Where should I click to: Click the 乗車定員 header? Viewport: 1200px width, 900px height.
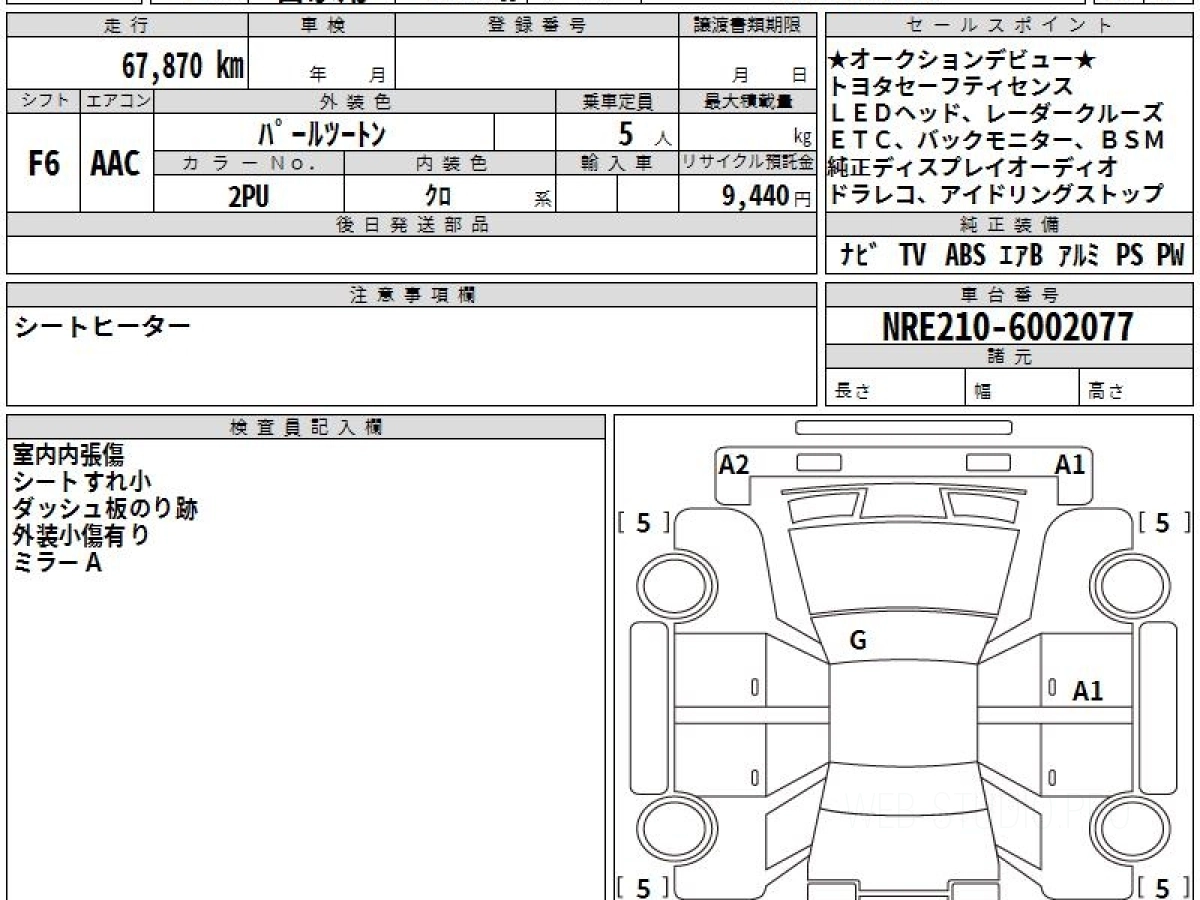tap(617, 101)
